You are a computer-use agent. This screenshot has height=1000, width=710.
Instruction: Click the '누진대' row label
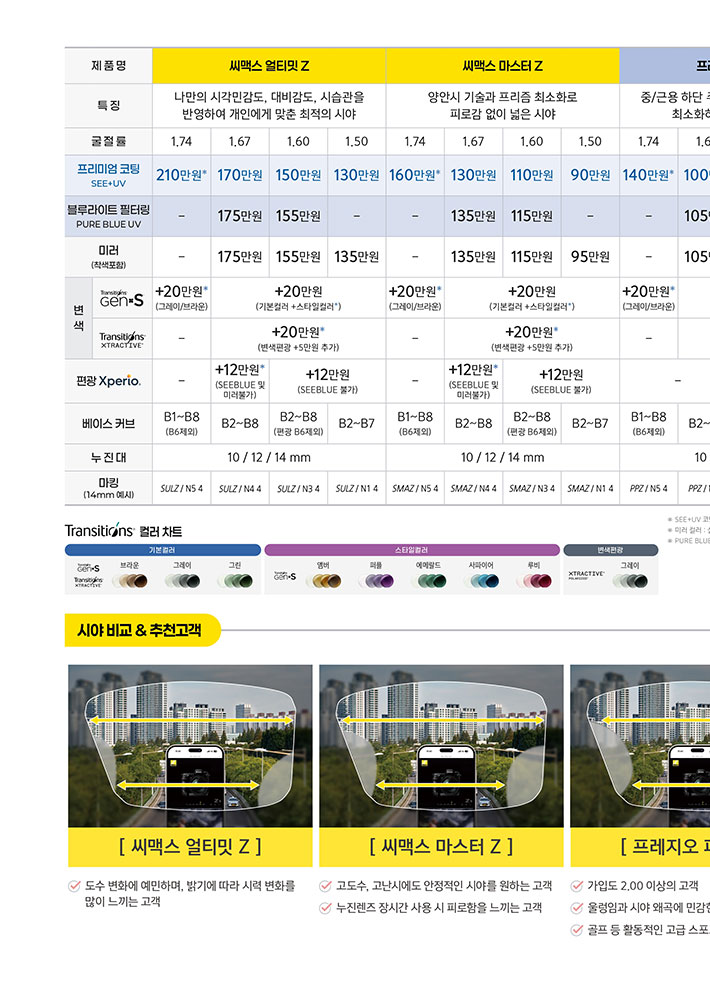108,457
